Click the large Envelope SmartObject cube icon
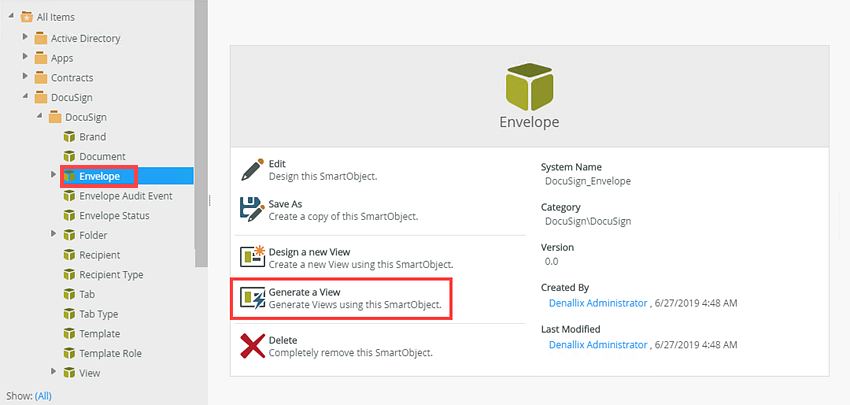This screenshot has height=405, width=850. tap(528, 87)
